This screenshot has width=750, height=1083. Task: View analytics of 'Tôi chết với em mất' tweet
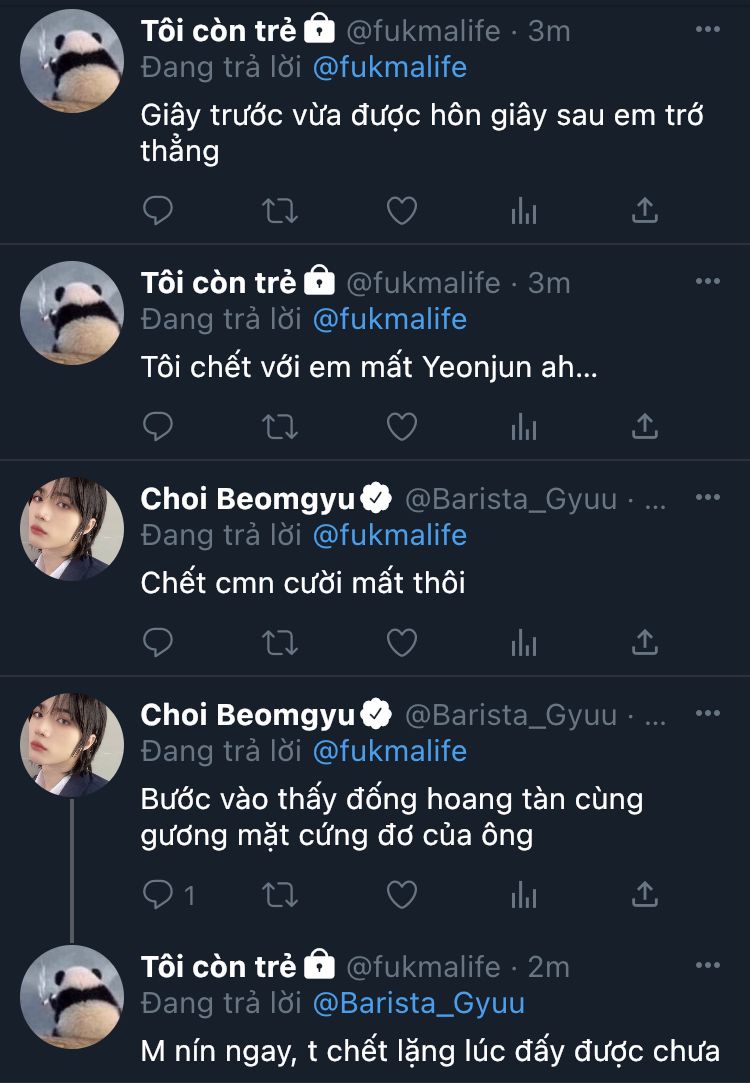click(x=524, y=427)
